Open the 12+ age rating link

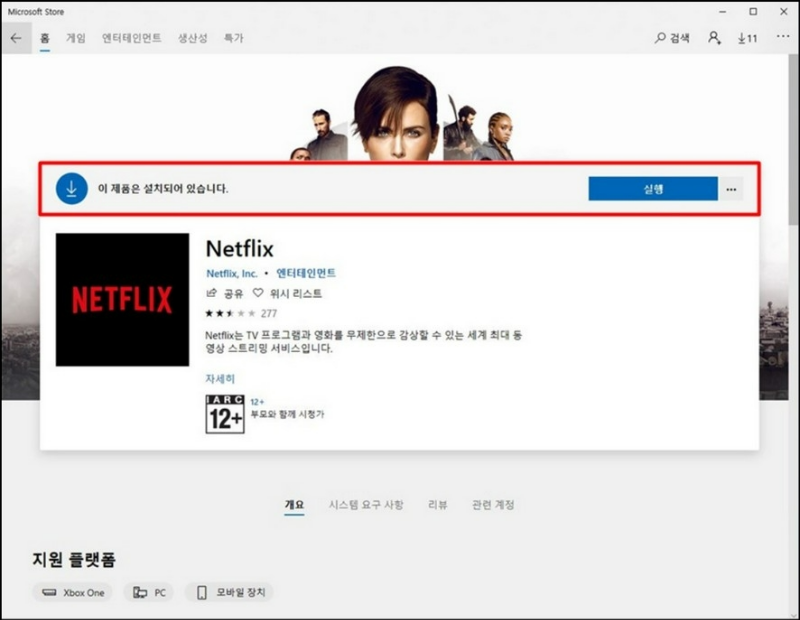click(x=257, y=402)
